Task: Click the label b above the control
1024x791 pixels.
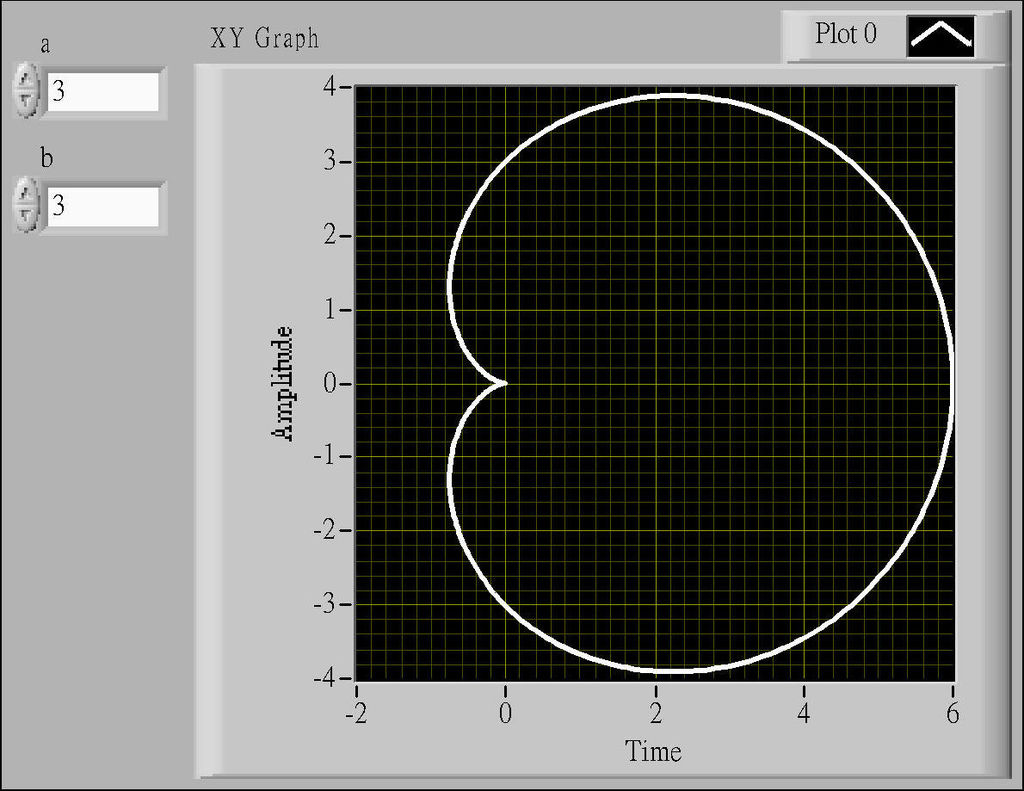Action: 46,157
